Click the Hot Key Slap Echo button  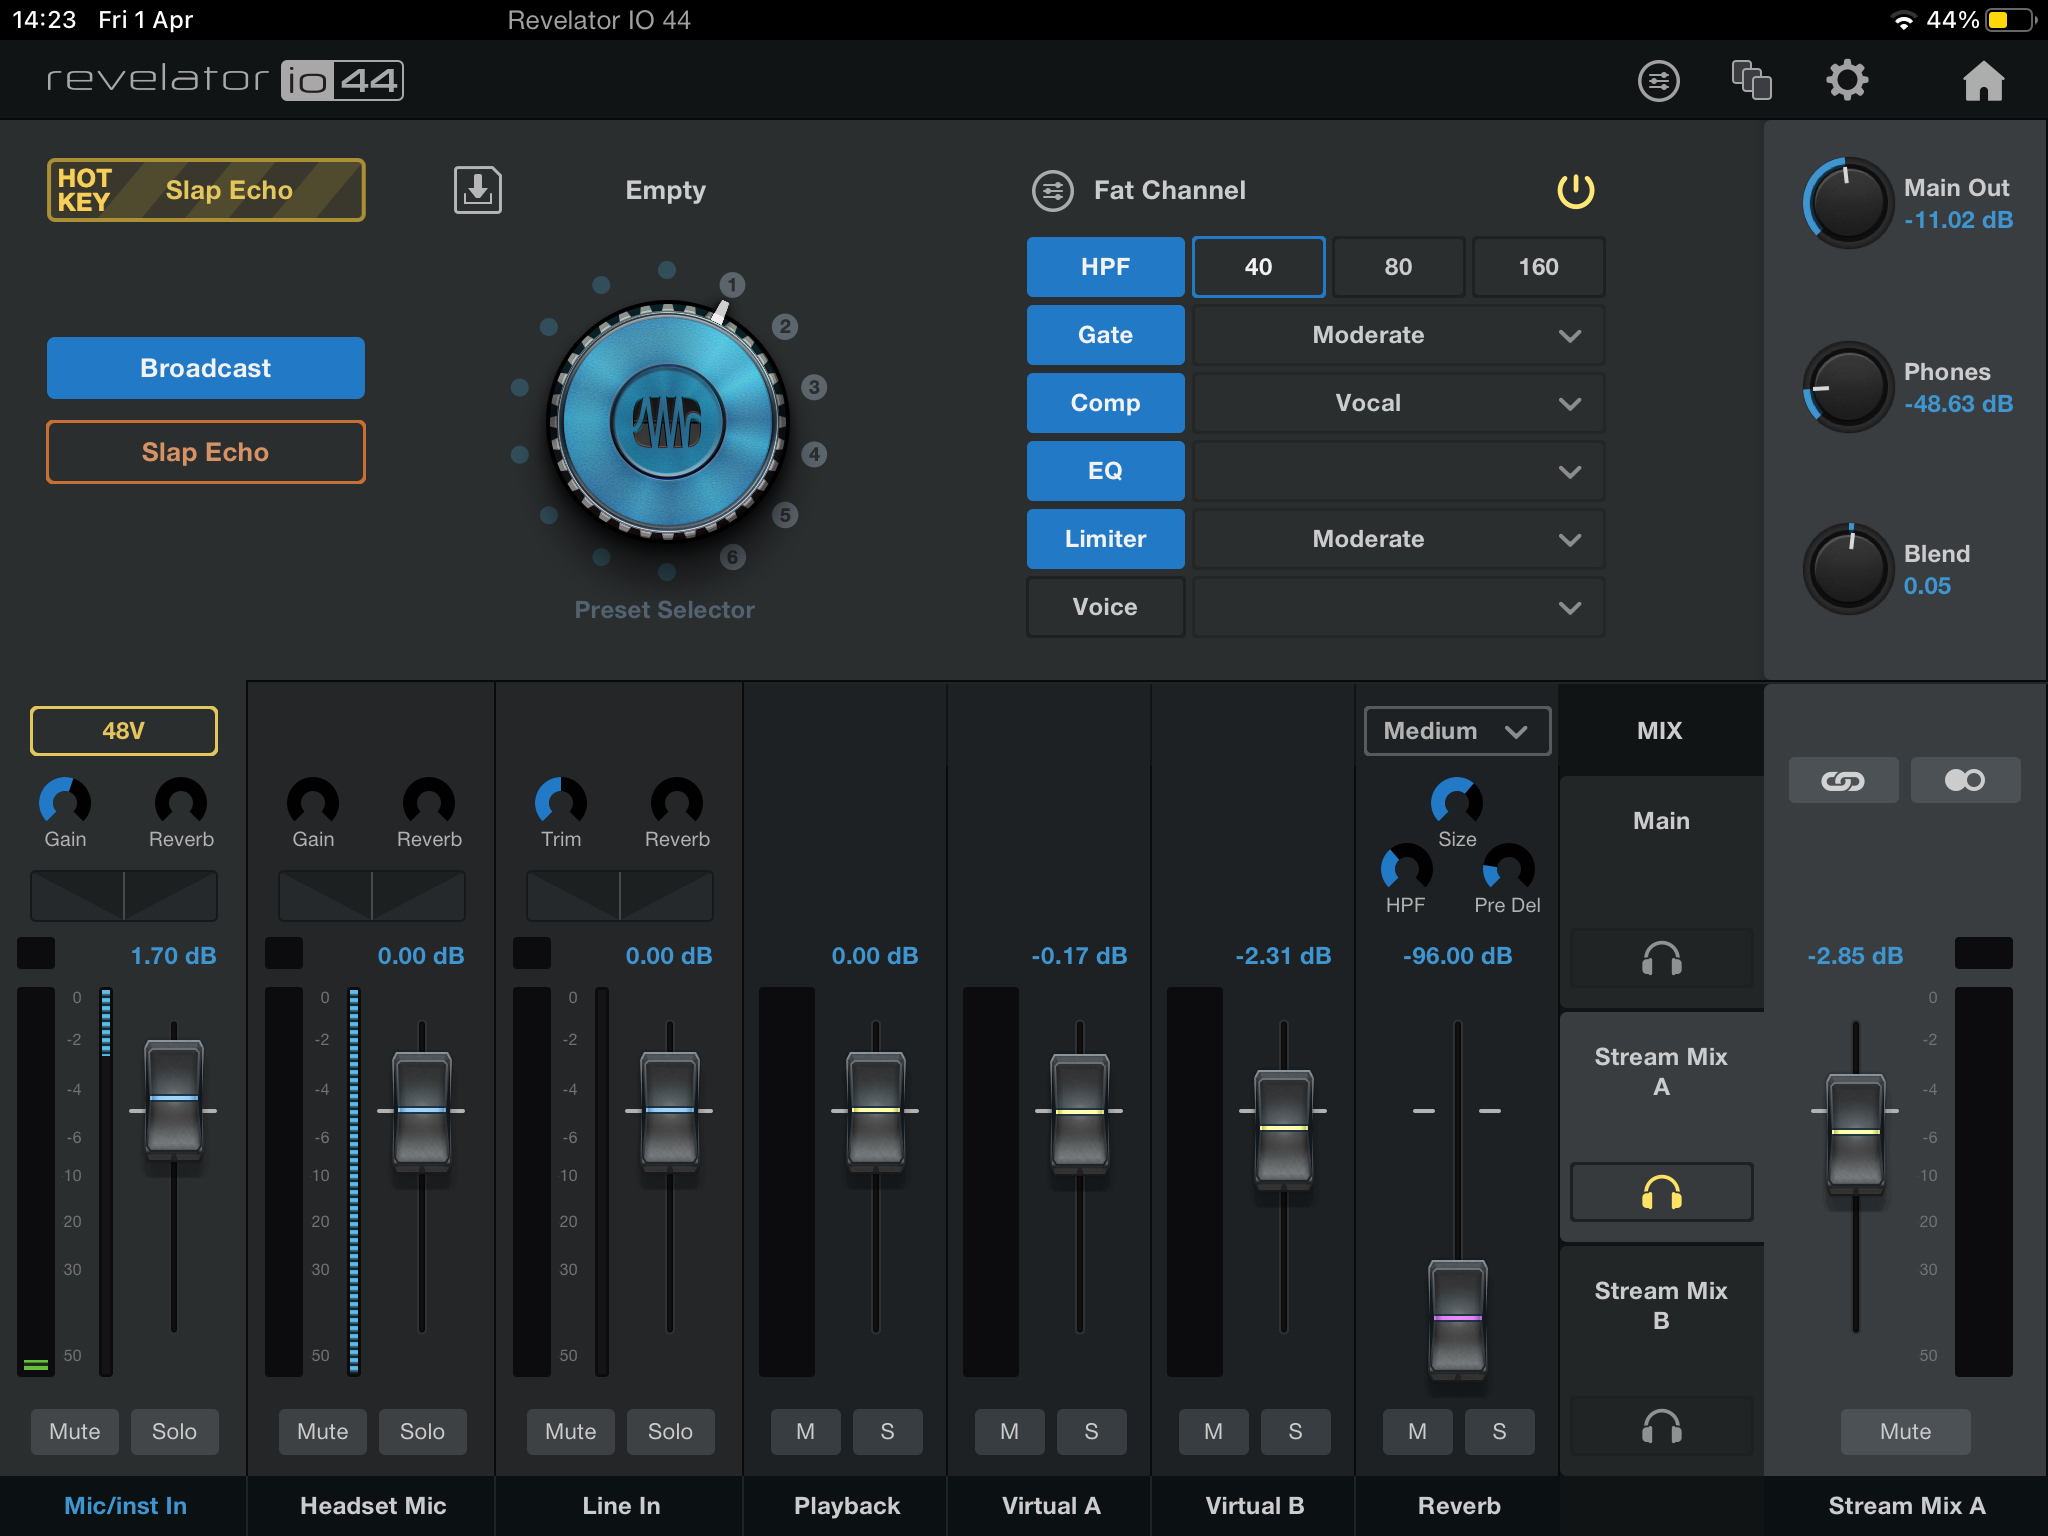coord(205,189)
